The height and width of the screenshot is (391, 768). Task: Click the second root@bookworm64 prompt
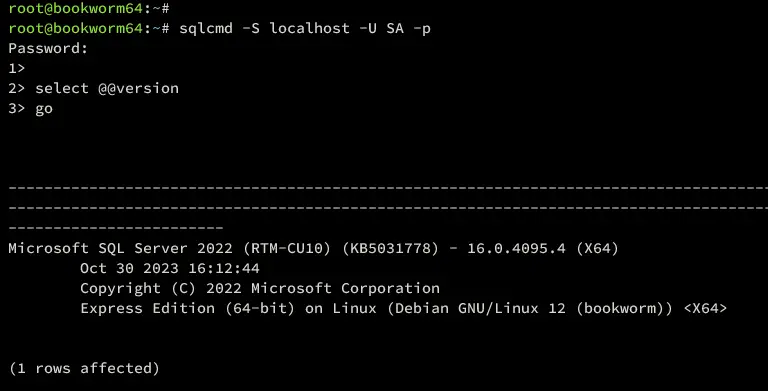(75, 28)
